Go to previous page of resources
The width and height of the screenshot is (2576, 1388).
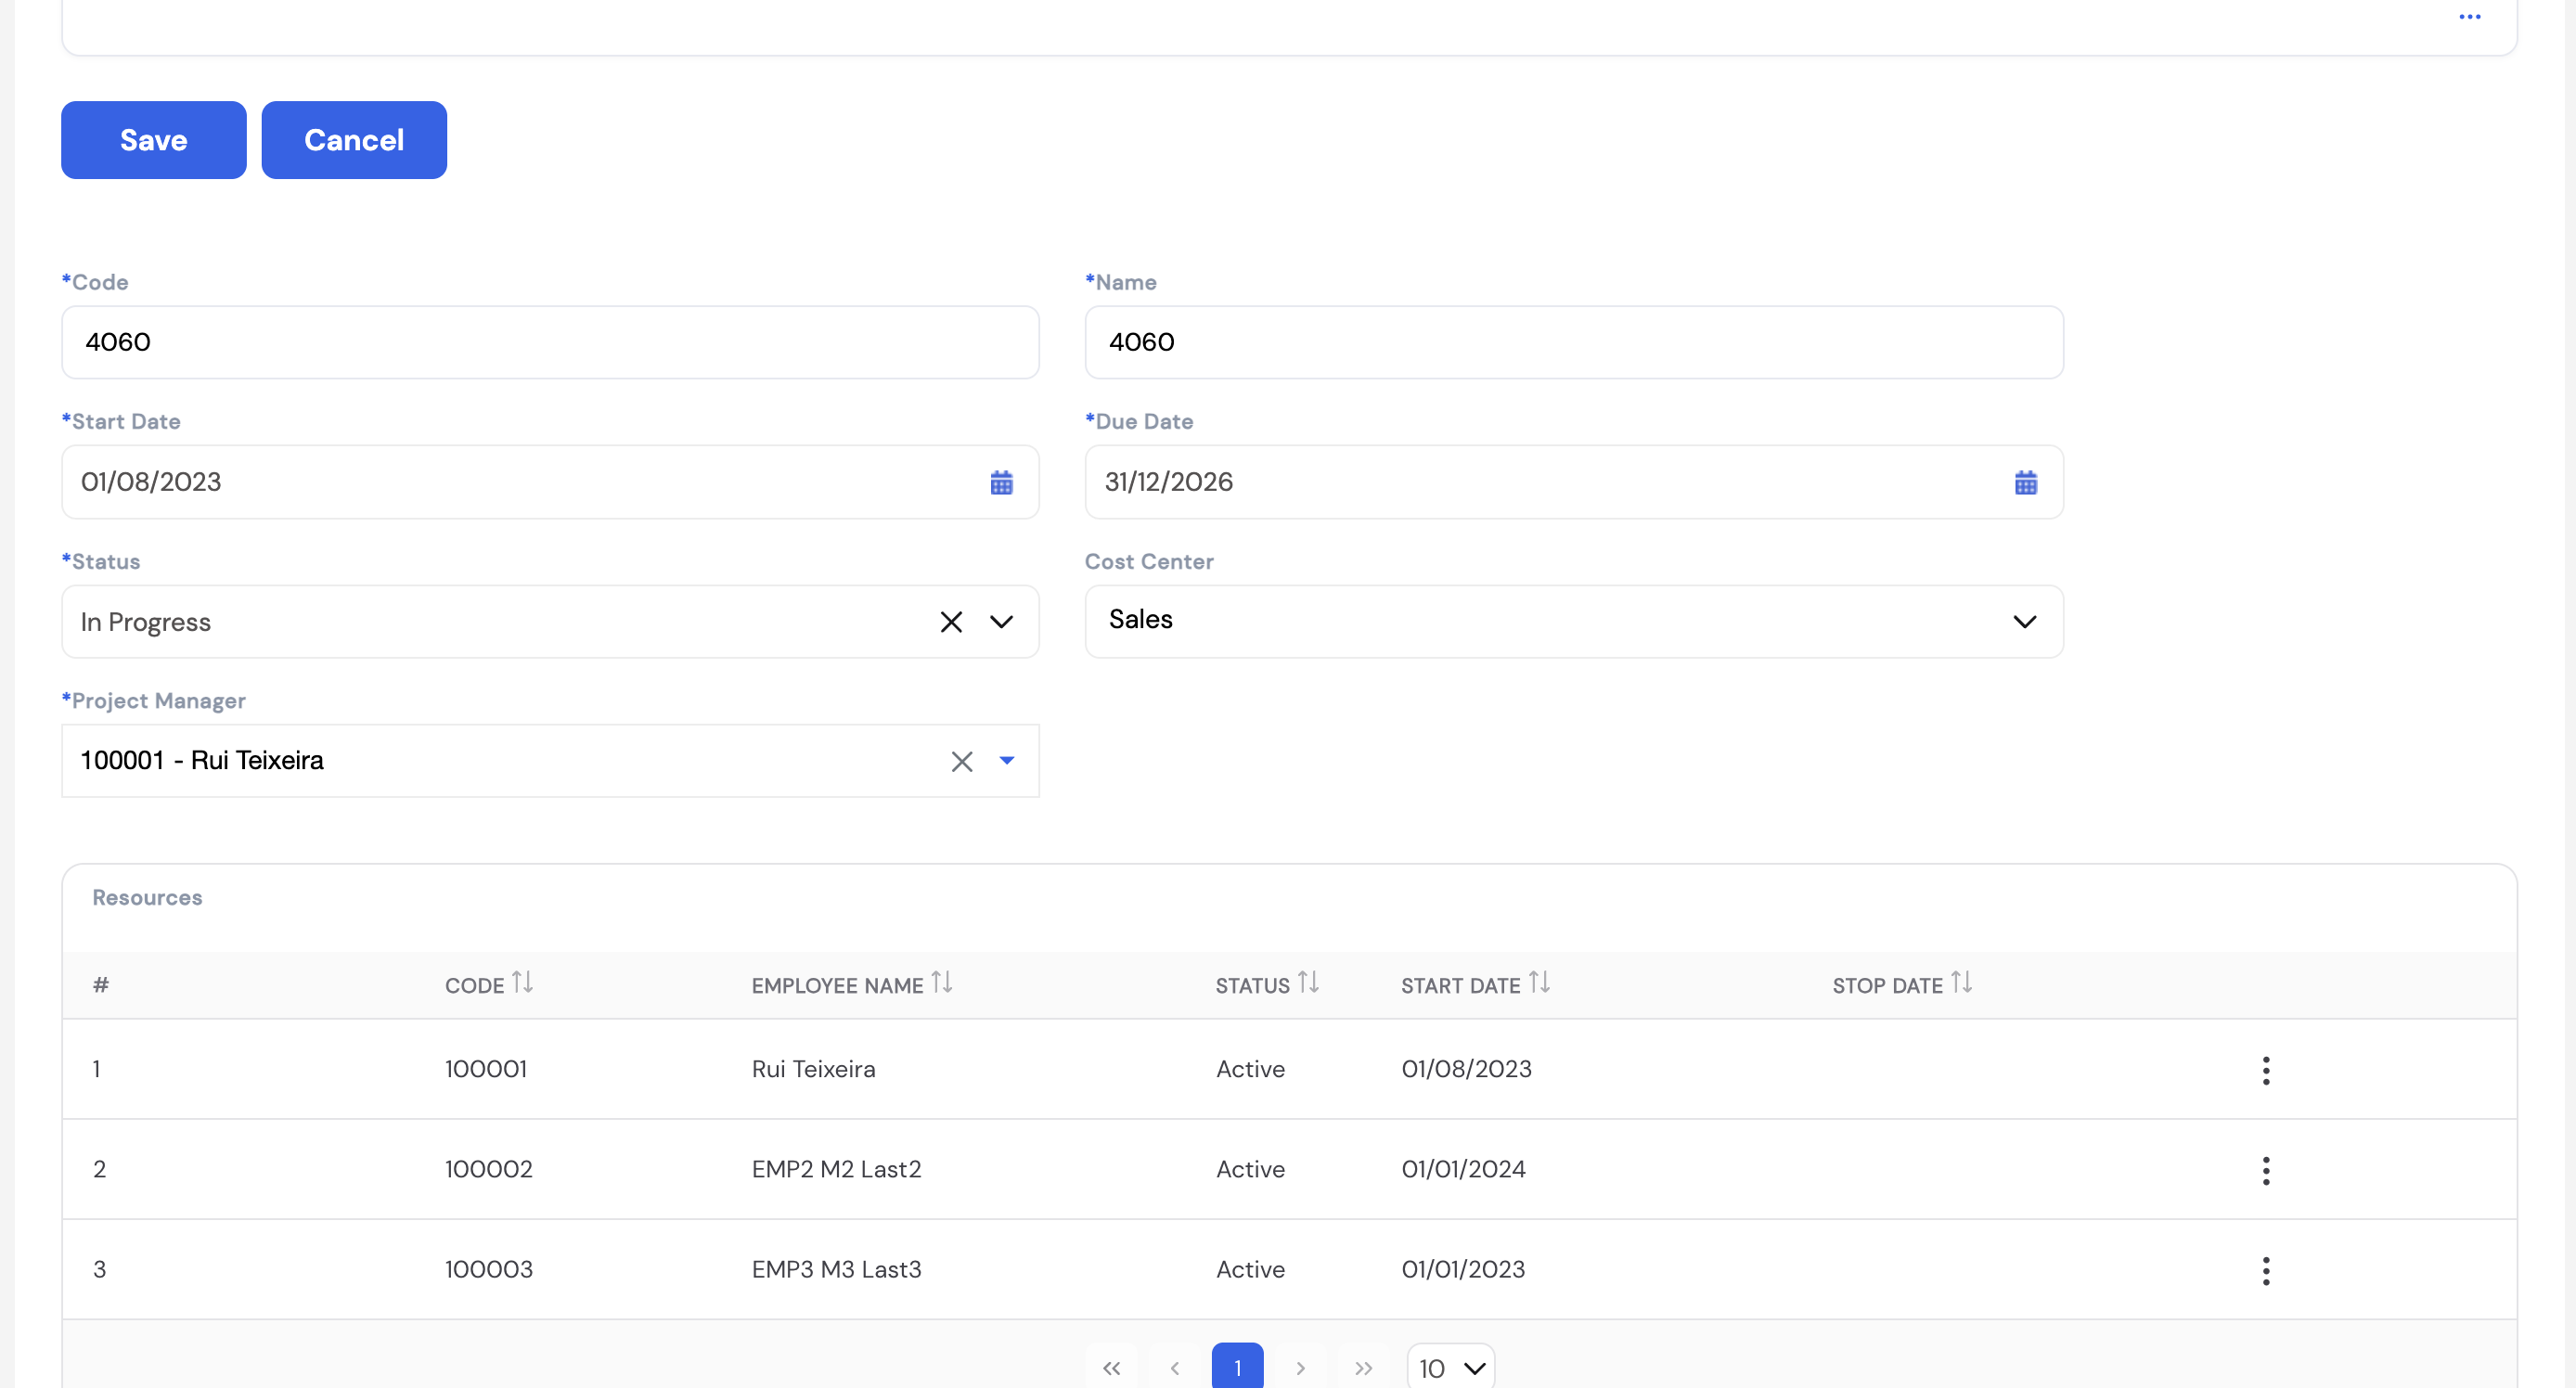click(x=1174, y=1367)
